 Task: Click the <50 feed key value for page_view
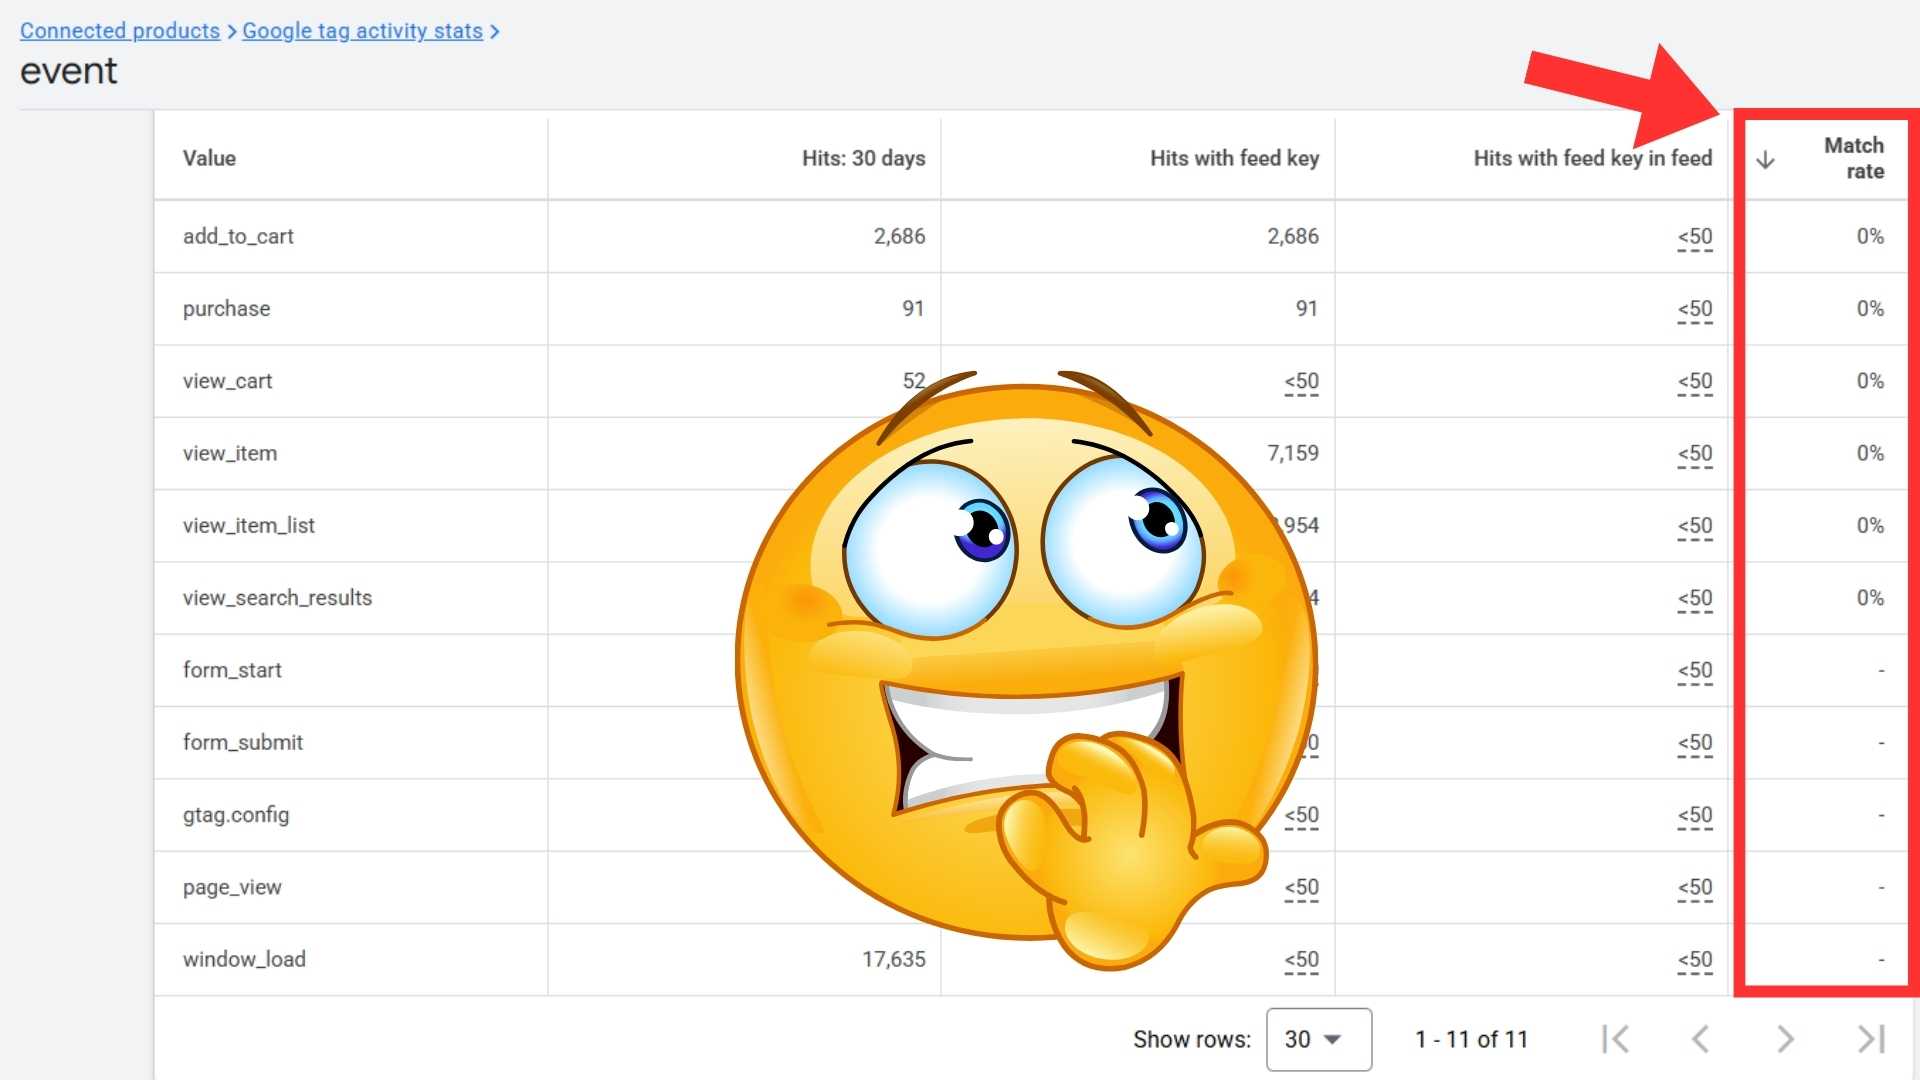pos(1301,888)
